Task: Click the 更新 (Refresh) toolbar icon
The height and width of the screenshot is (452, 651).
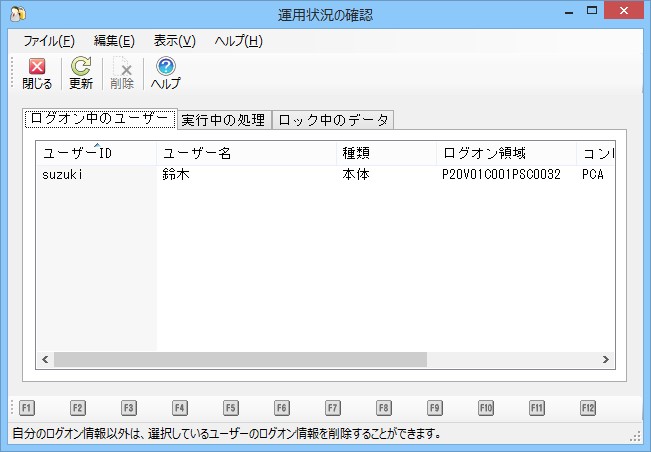Action: (81, 74)
